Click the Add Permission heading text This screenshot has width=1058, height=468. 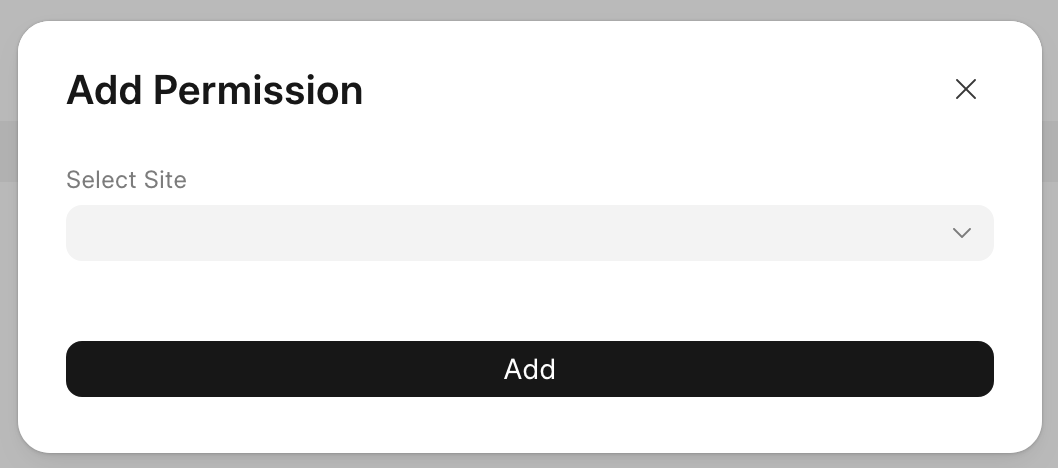pos(214,91)
